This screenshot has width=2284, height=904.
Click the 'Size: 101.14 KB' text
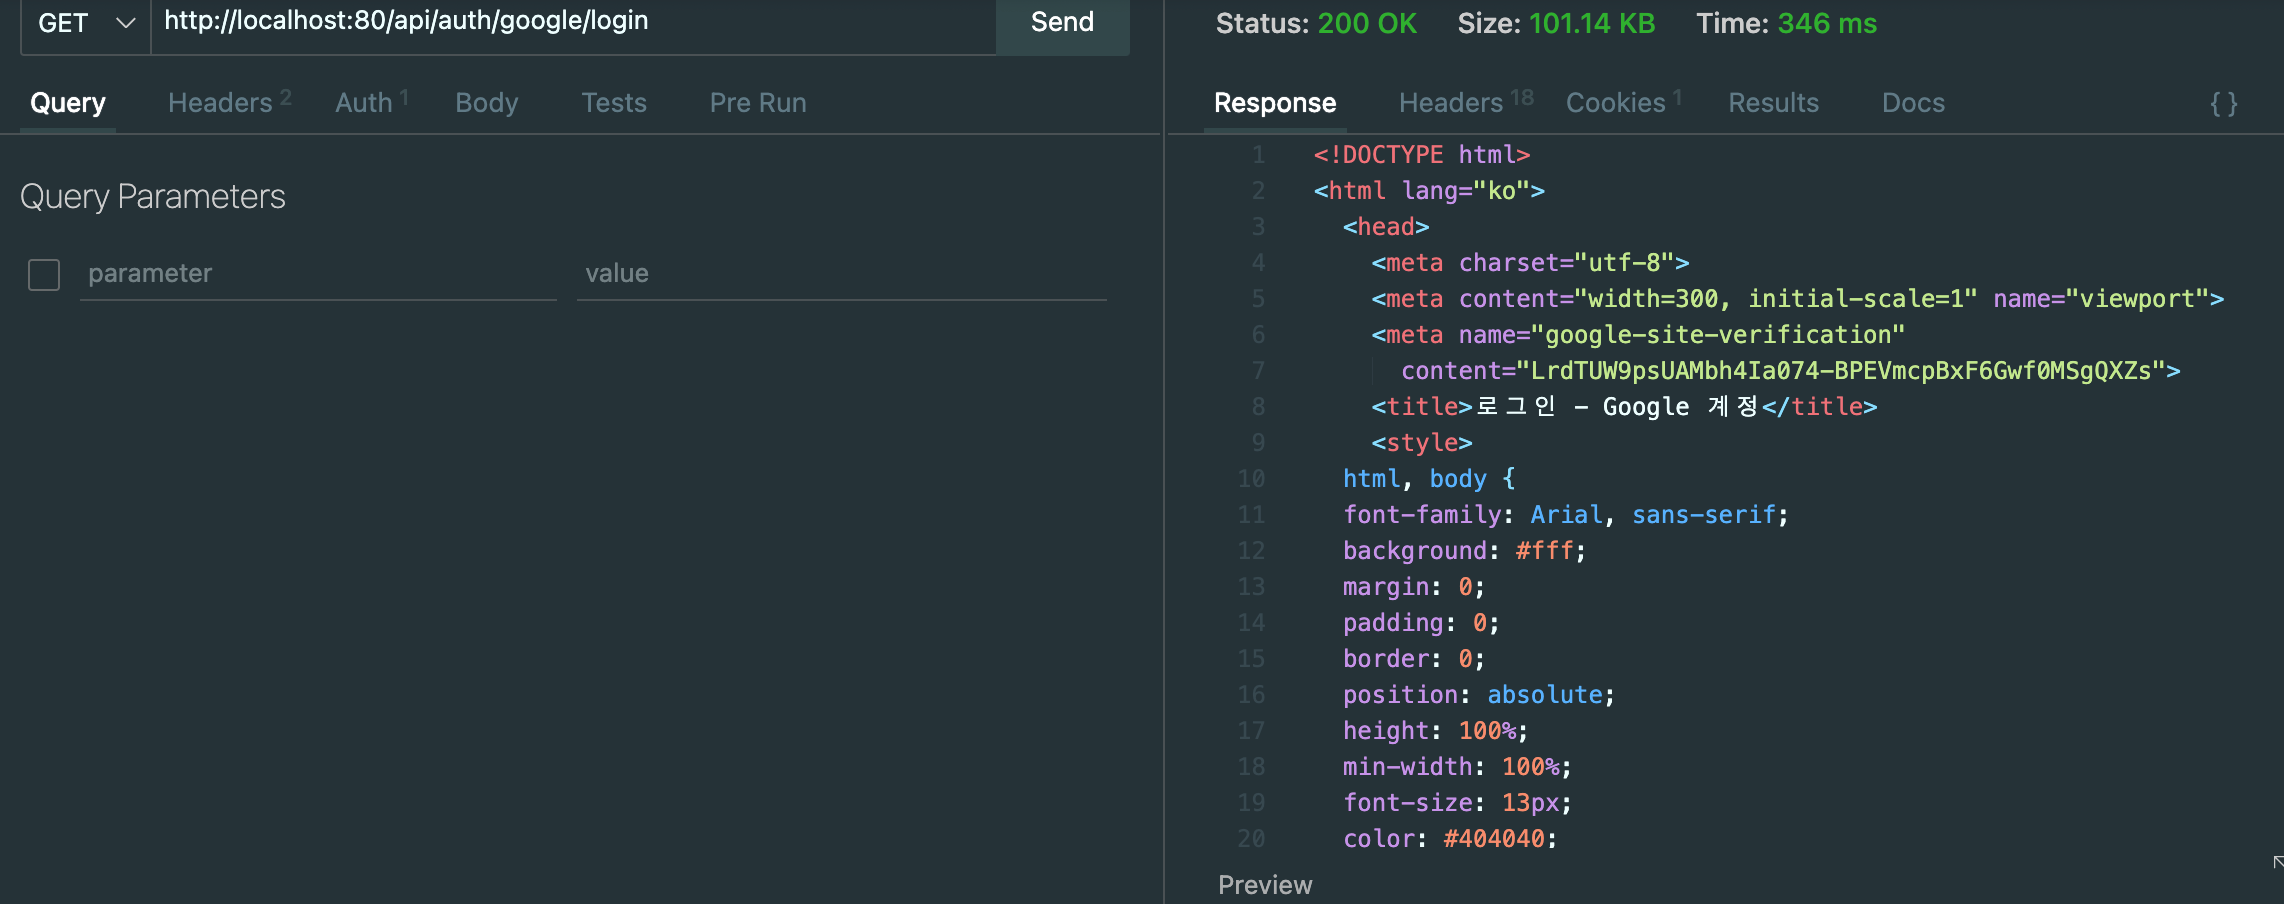click(1556, 23)
